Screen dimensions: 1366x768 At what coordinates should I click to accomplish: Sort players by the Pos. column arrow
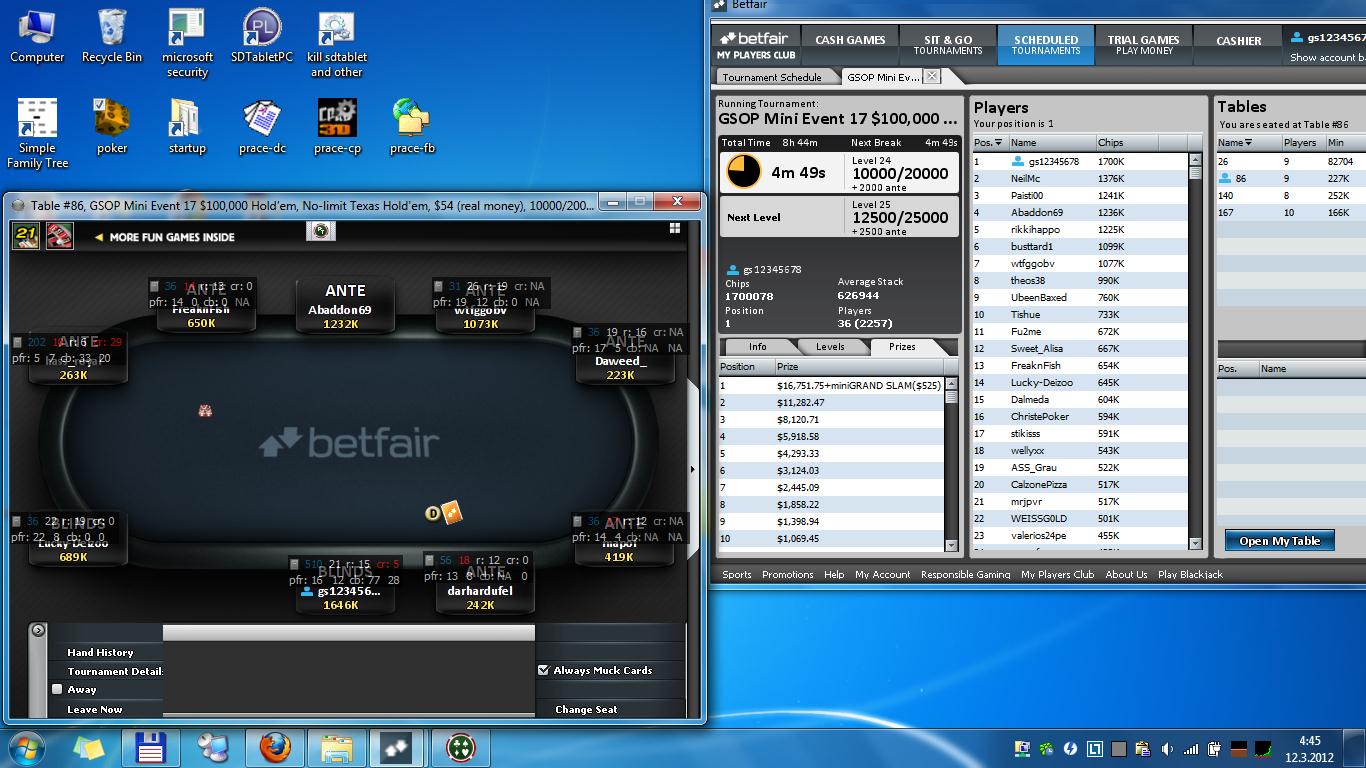pyautogui.click(x=997, y=143)
